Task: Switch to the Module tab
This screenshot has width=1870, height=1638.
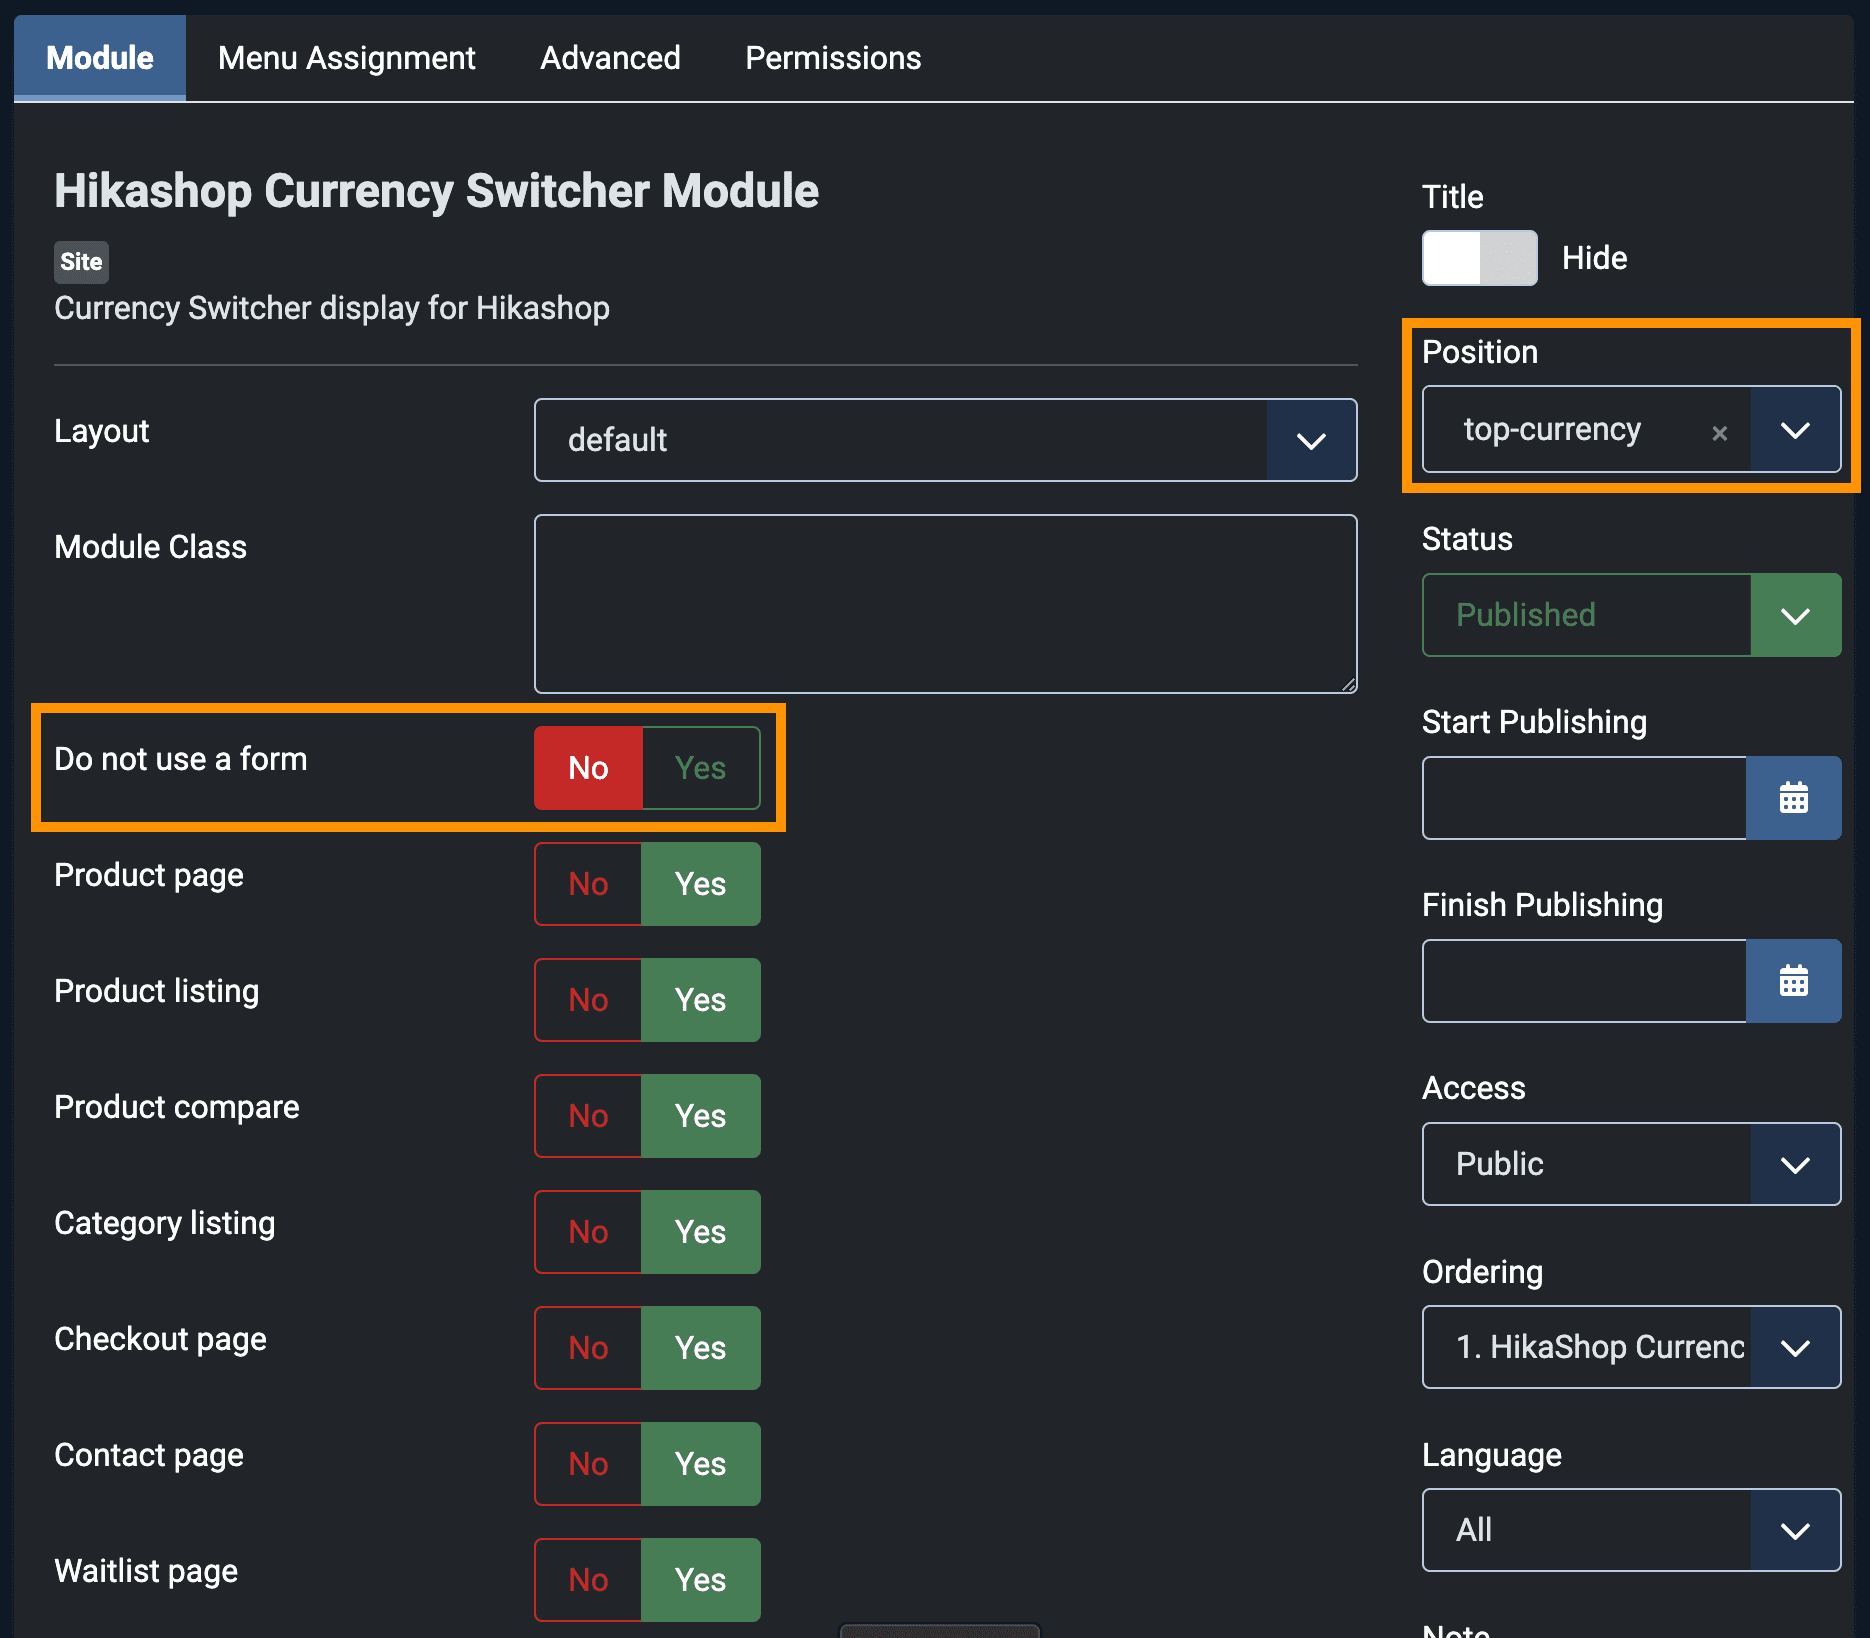Action: (x=100, y=58)
